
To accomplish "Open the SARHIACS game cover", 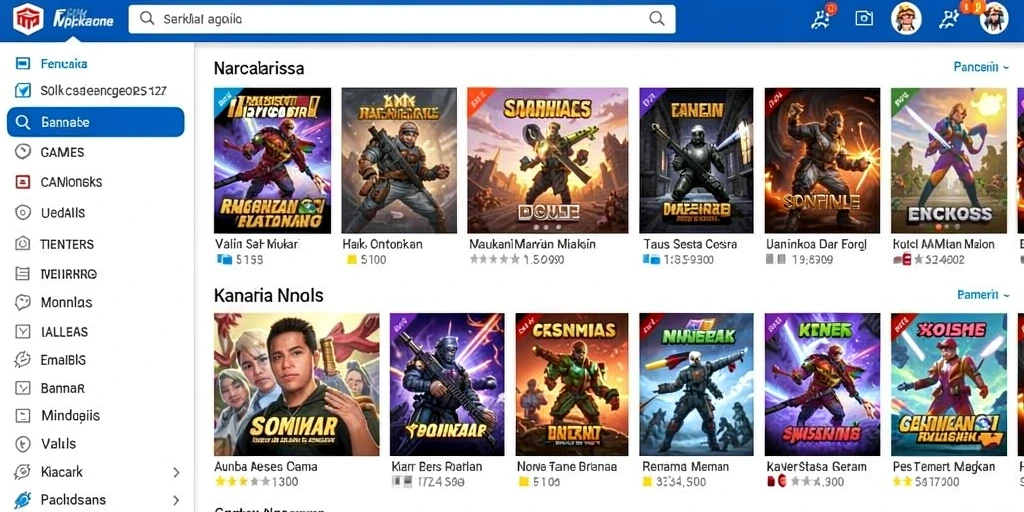I will tap(547, 161).
